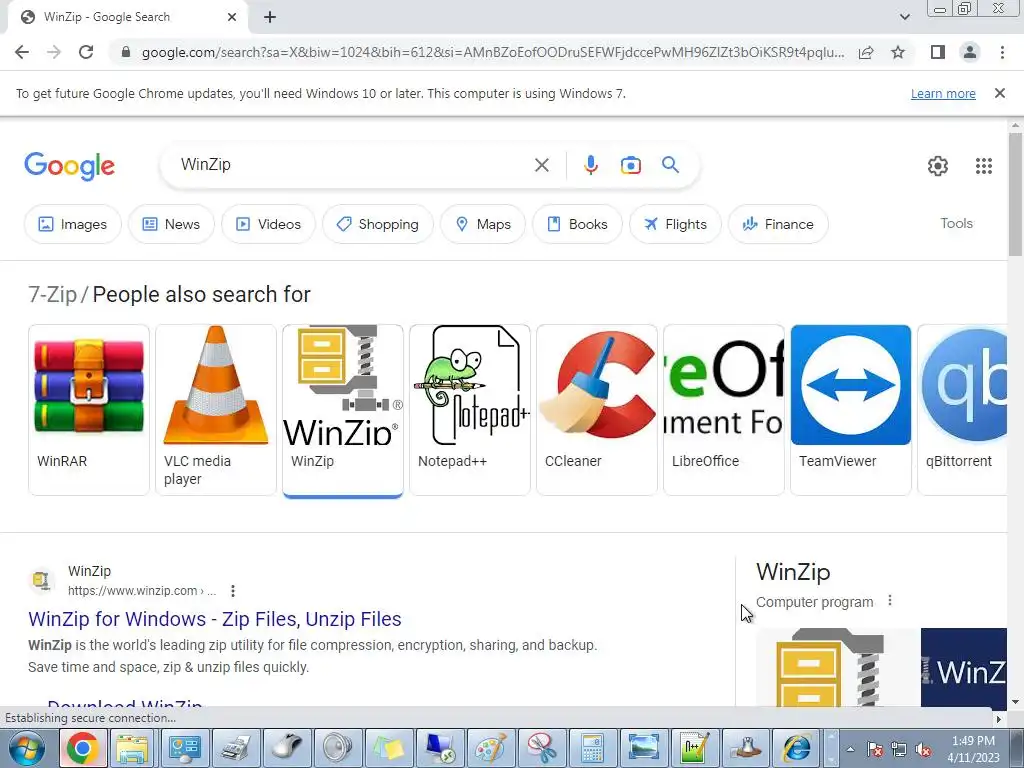This screenshot has height=768, width=1024.
Task: Select the TeamViewer card
Action: tap(850, 409)
